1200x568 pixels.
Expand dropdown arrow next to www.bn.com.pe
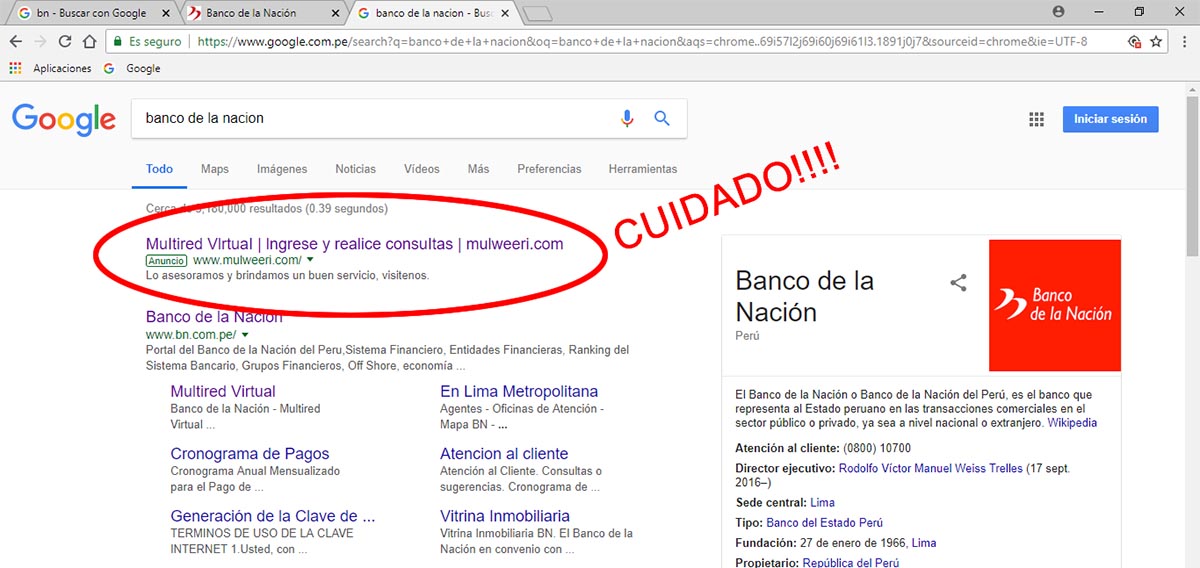[244, 334]
